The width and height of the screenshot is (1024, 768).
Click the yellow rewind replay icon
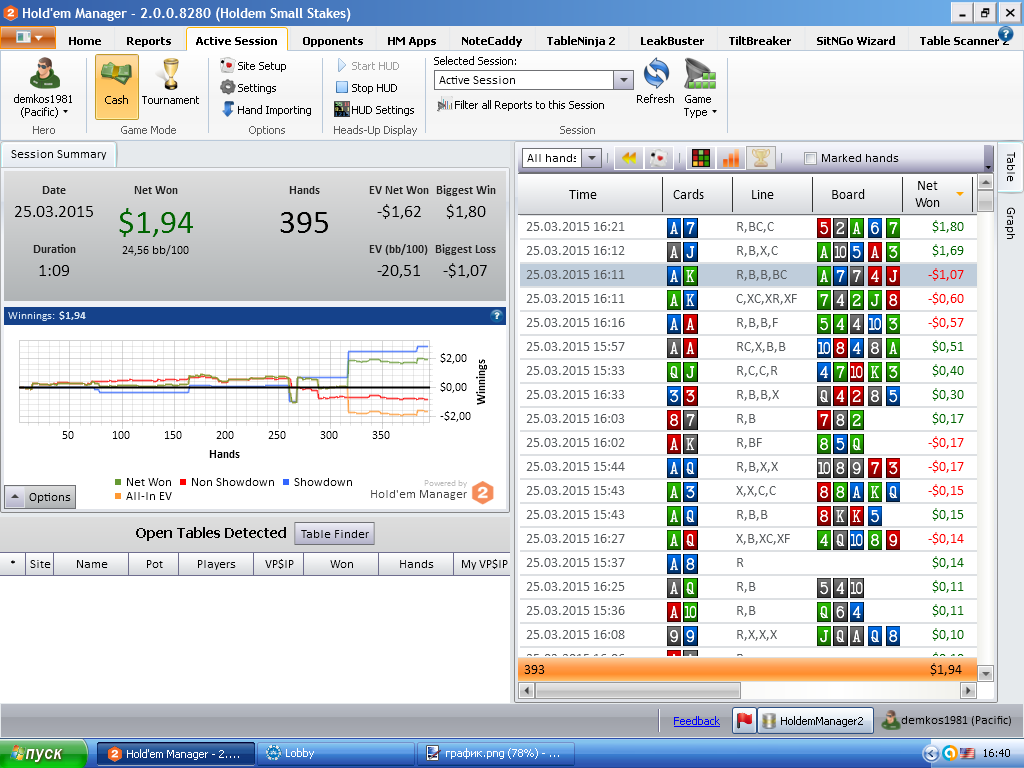pyautogui.click(x=629, y=157)
